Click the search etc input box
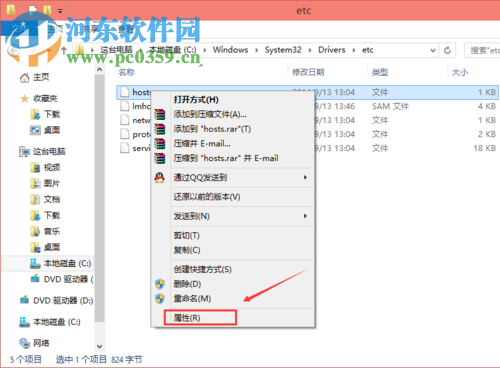 (483, 50)
